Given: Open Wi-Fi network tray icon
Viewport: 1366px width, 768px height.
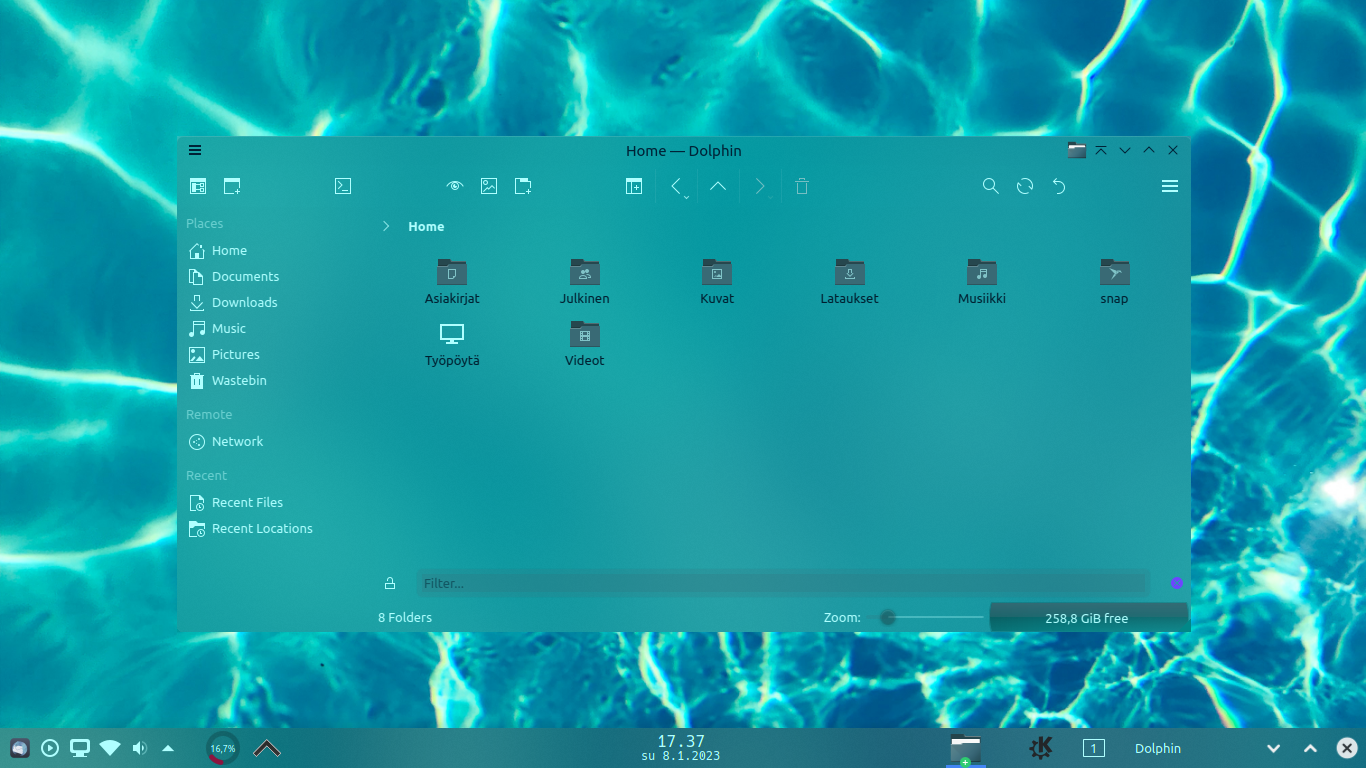Looking at the screenshot, I should click(110, 748).
